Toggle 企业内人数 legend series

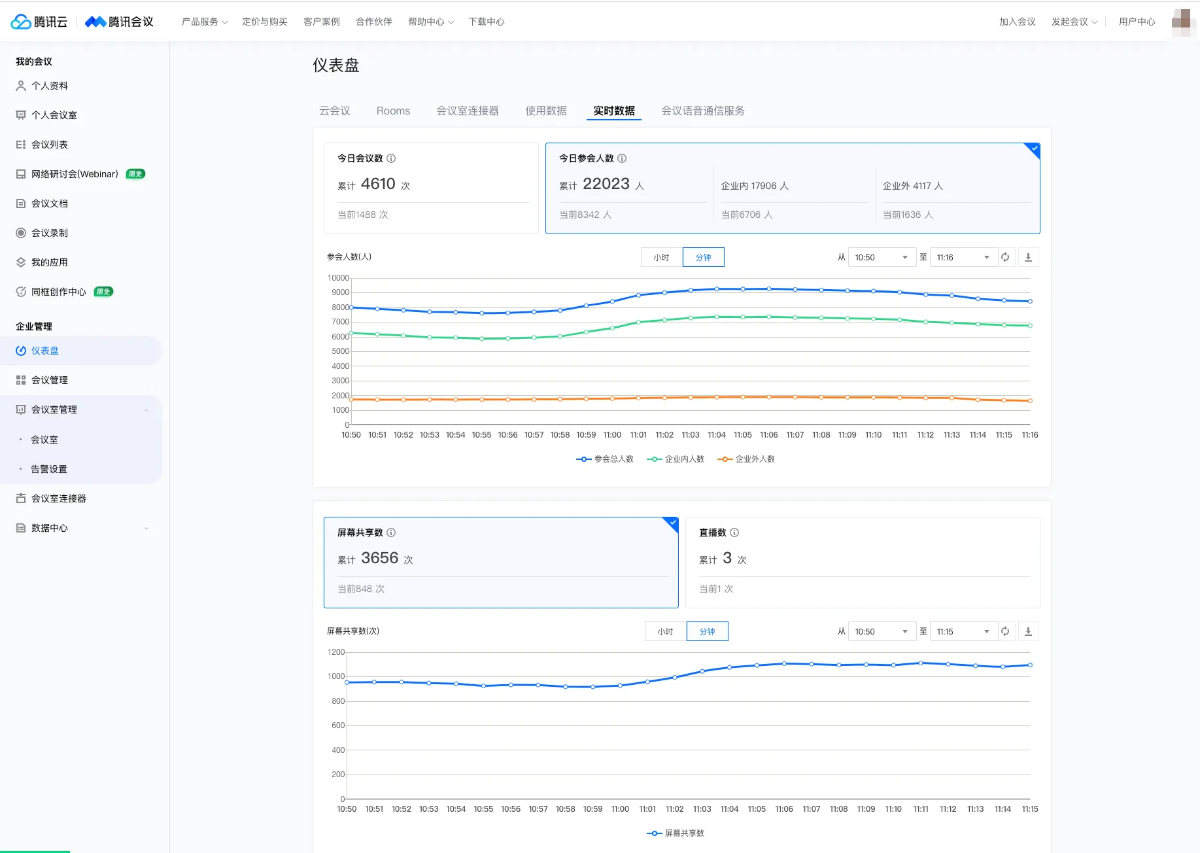[676, 459]
